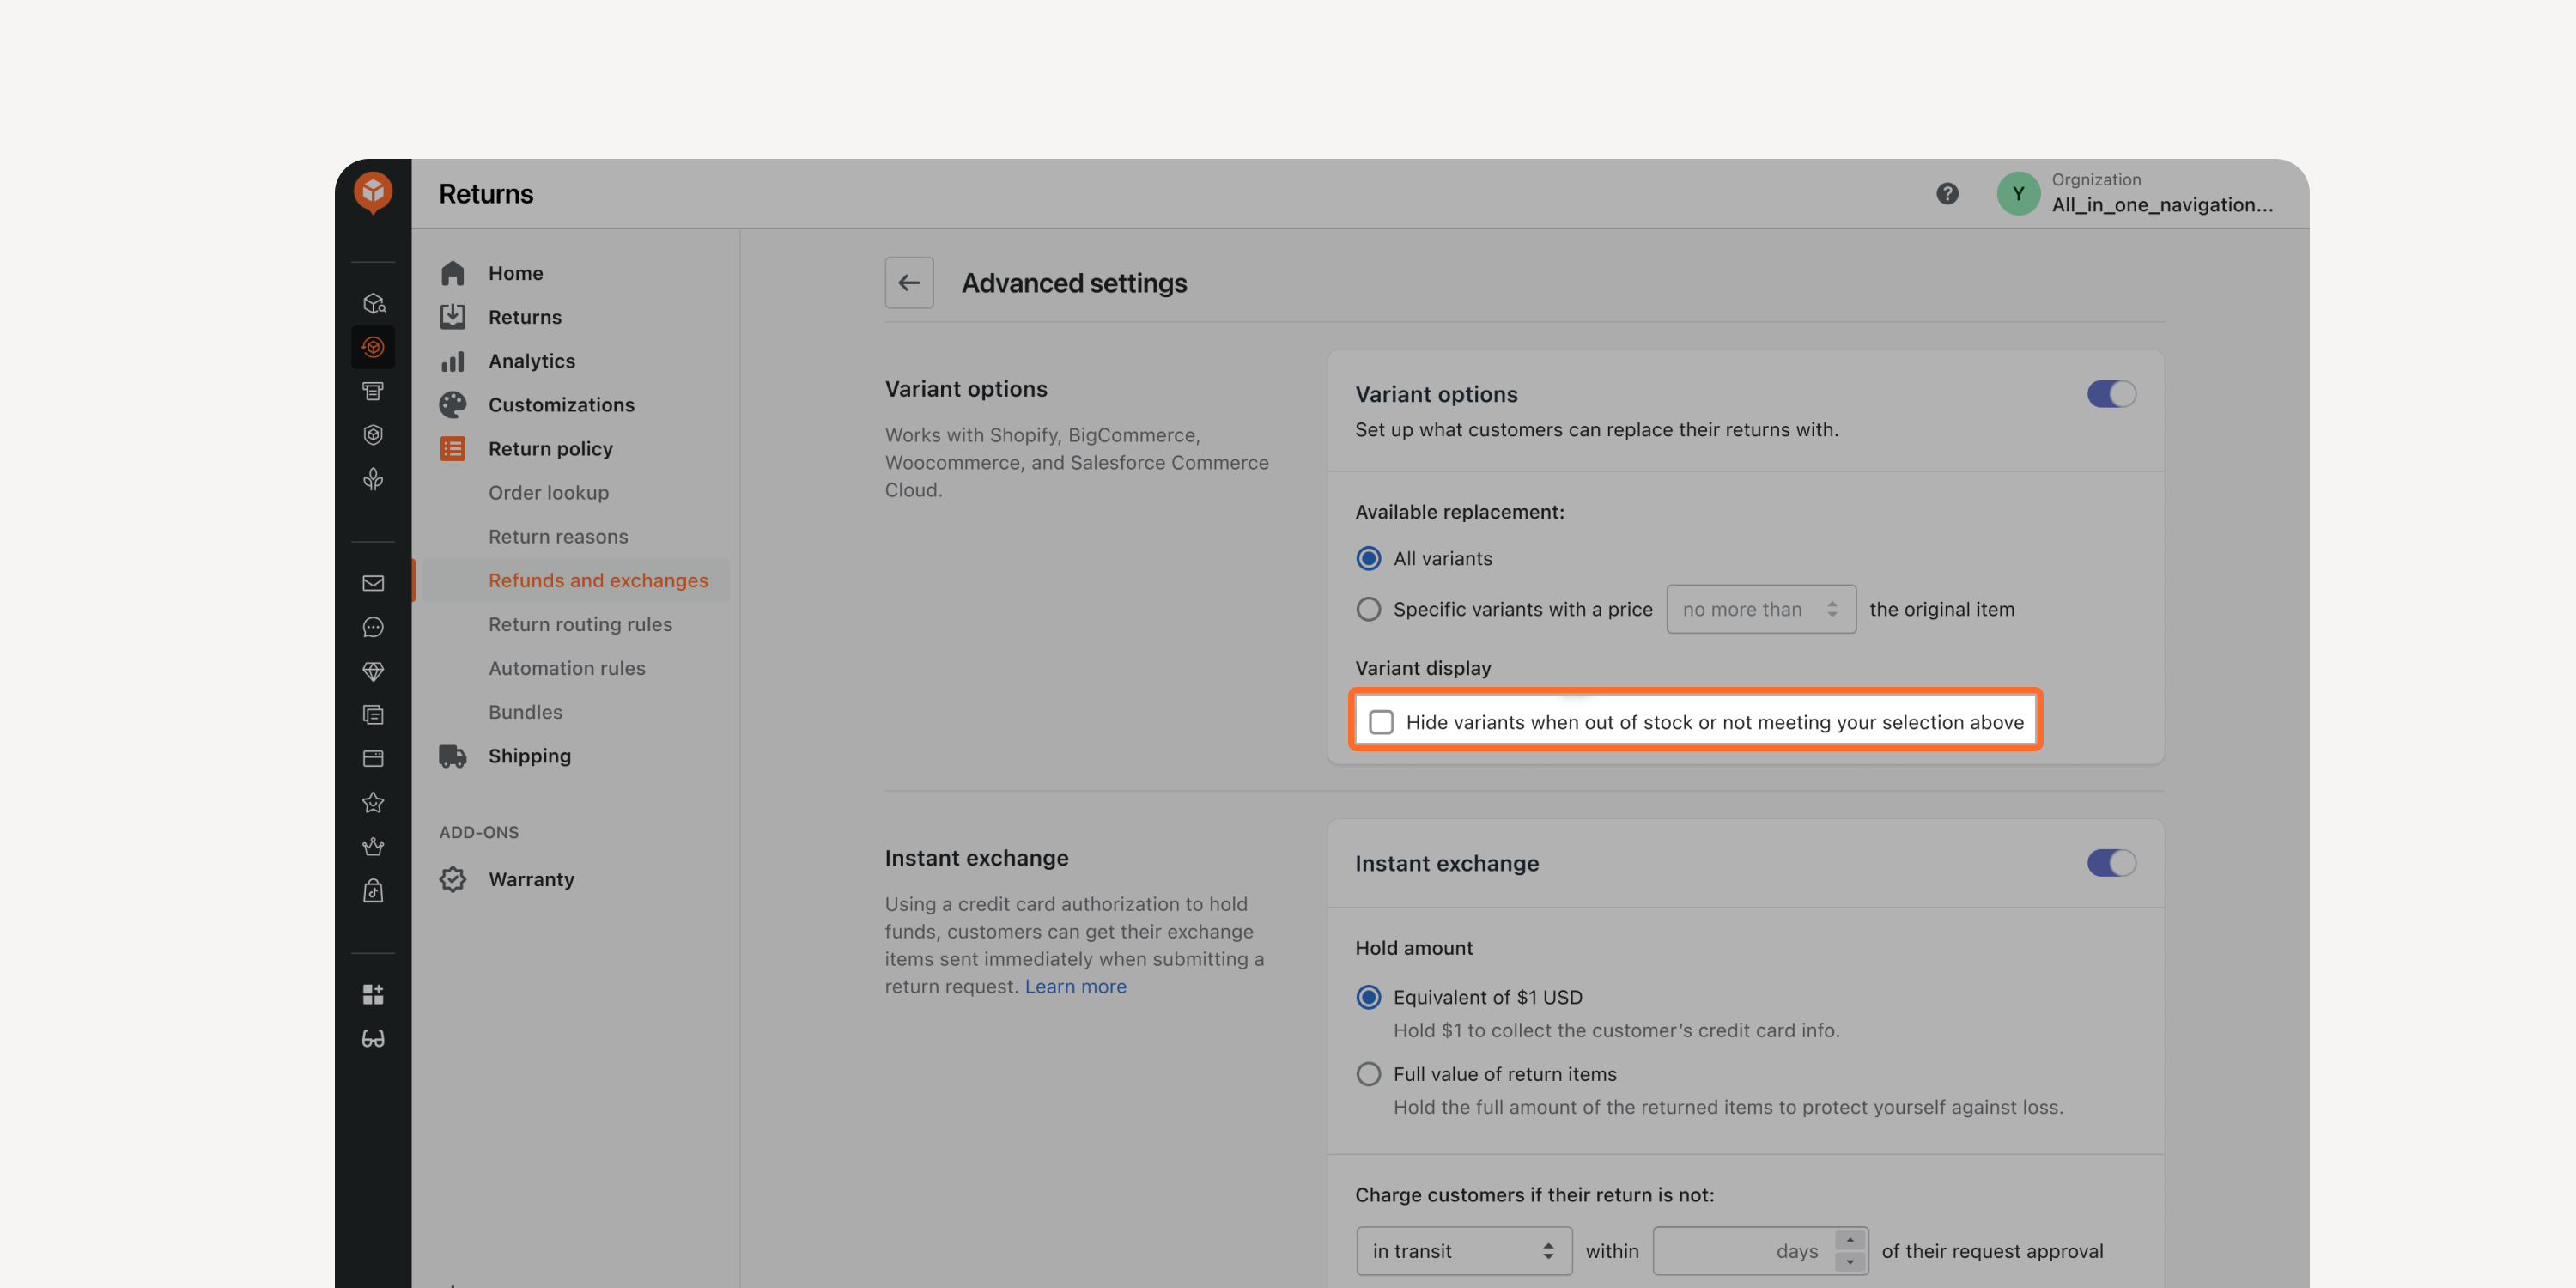Open the shield box protection icon
Viewport: 2576px width, 1288px height.
(x=373, y=435)
